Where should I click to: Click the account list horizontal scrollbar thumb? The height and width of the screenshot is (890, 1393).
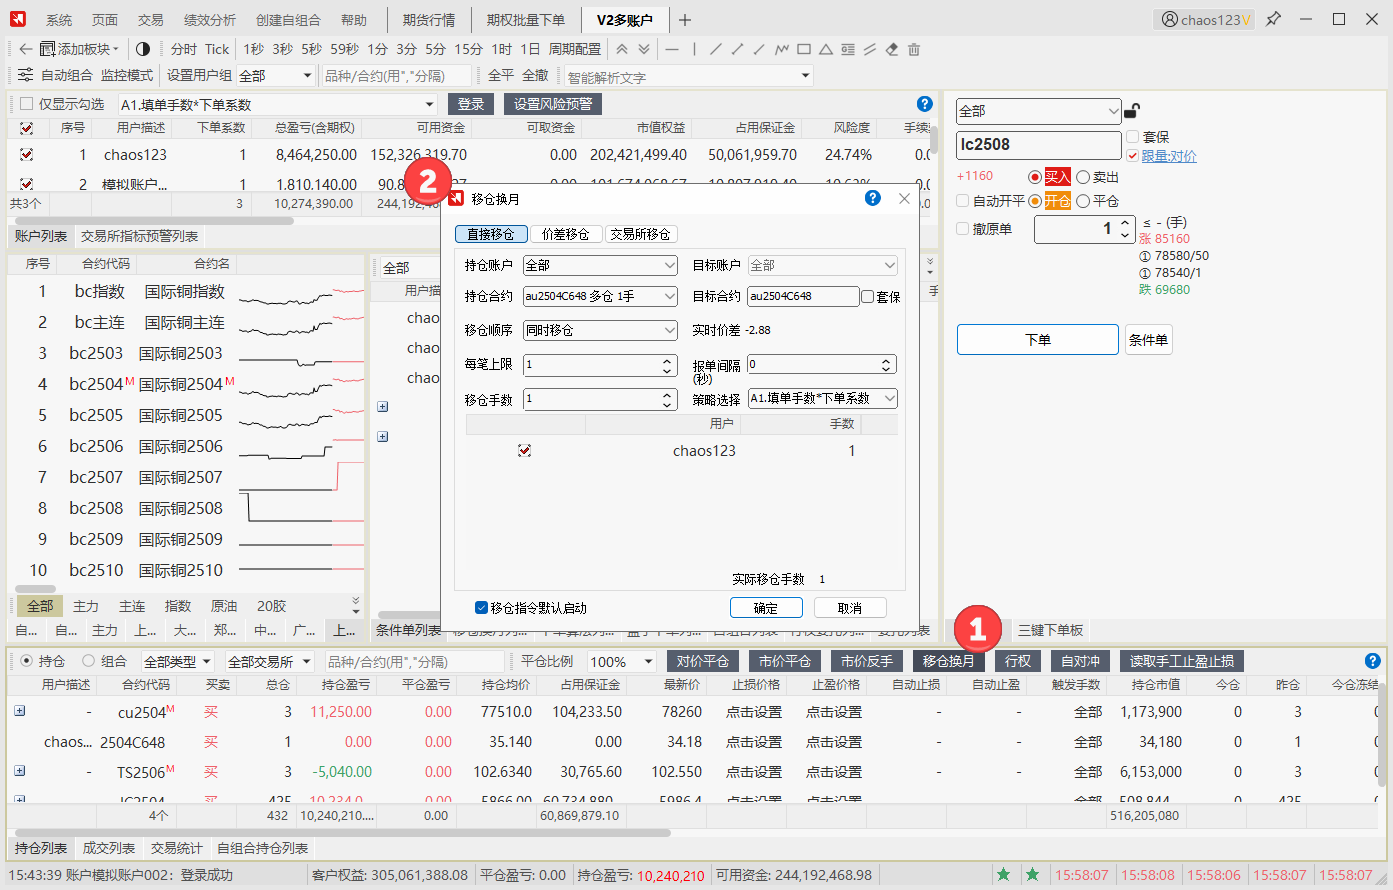click(x=152, y=220)
